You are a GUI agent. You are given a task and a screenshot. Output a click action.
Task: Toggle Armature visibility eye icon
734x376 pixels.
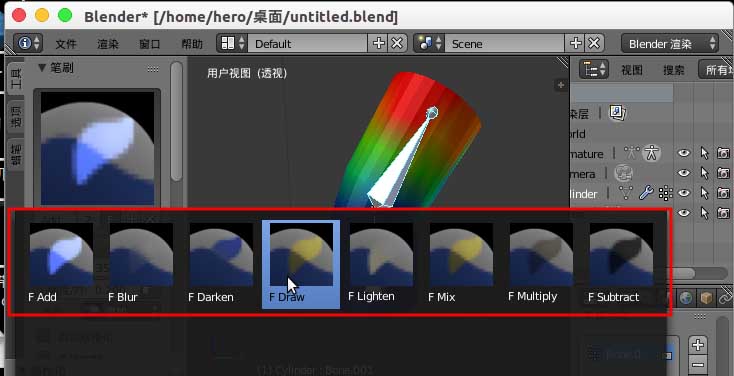(684, 154)
